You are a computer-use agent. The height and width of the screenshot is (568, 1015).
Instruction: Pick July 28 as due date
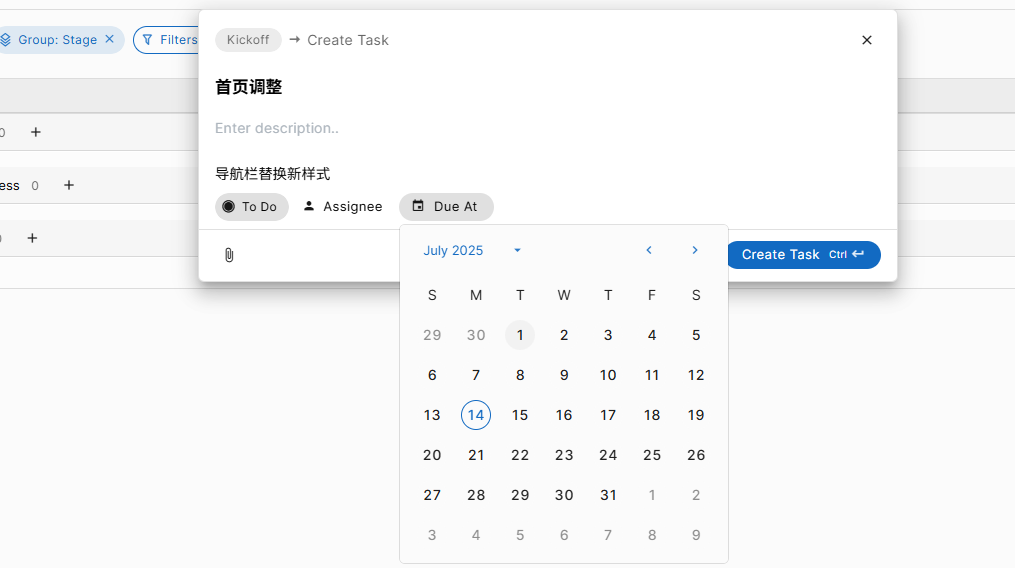point(476,495)
